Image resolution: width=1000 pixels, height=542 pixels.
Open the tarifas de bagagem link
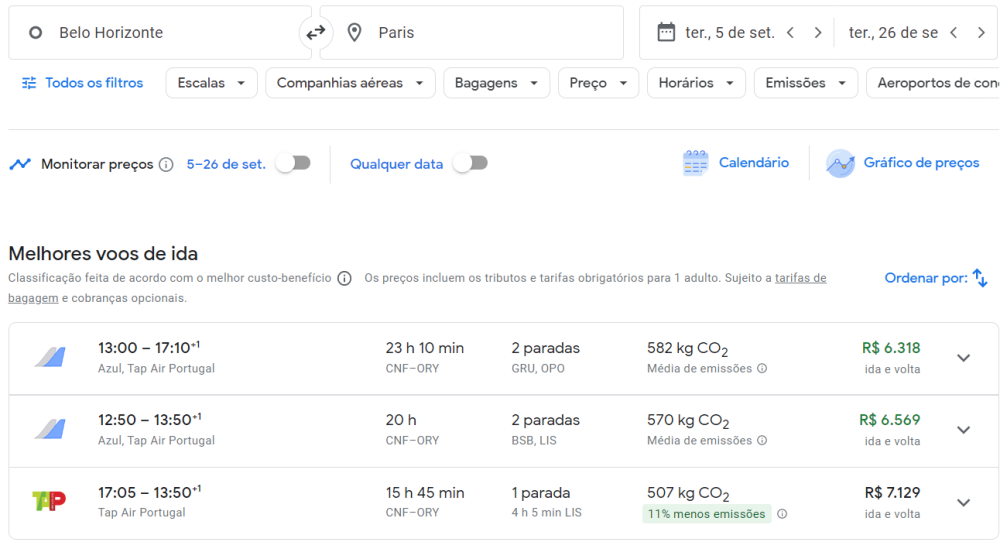(x=800, y=278)
